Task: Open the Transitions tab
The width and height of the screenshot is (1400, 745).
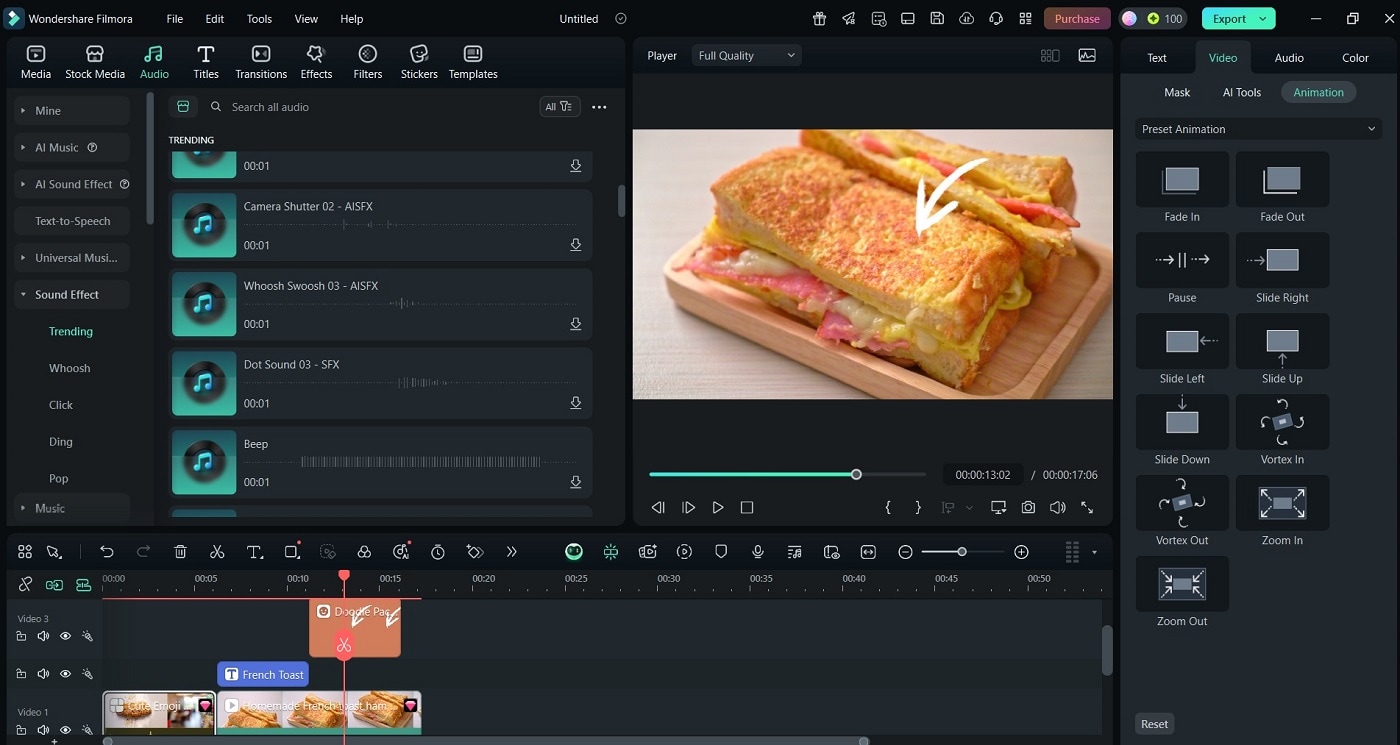Action: 261,62
